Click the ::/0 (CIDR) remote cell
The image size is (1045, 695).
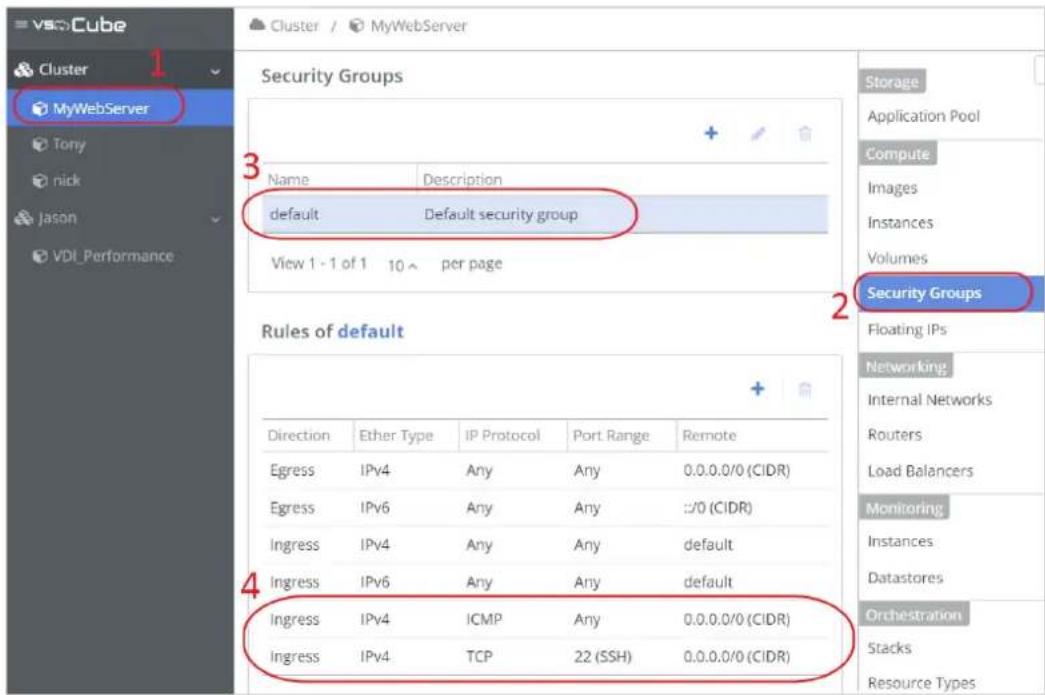(717, 508)
